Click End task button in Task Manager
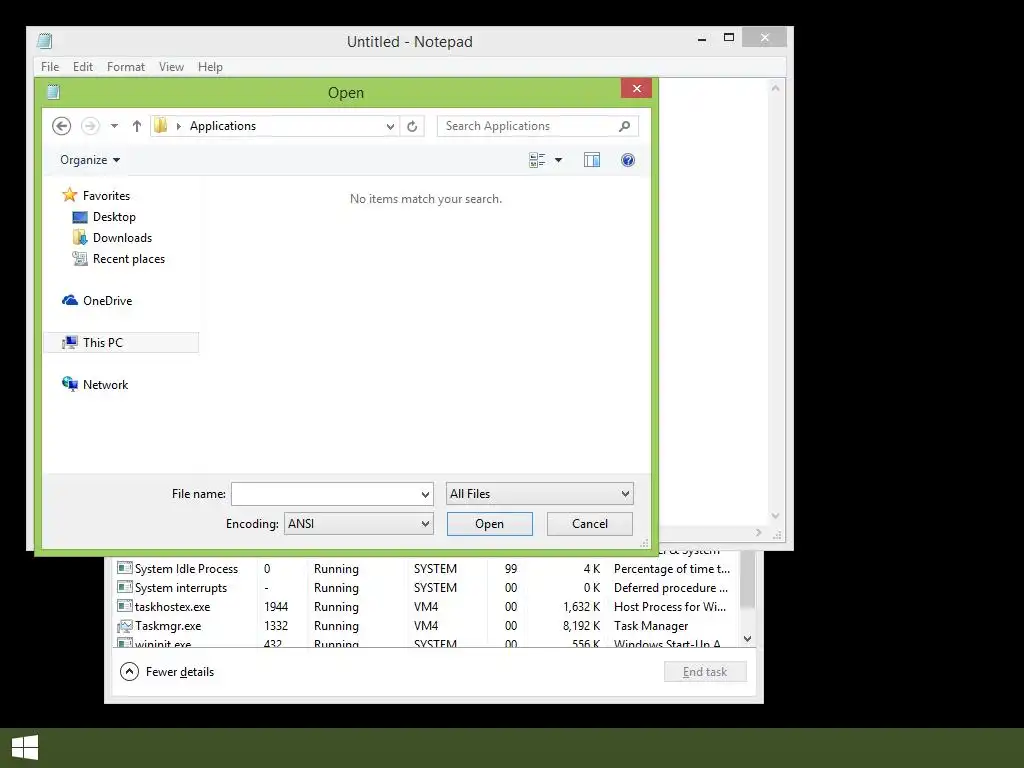The width and height of the screenshot is (1024, 768). click(x=705, y=671)
